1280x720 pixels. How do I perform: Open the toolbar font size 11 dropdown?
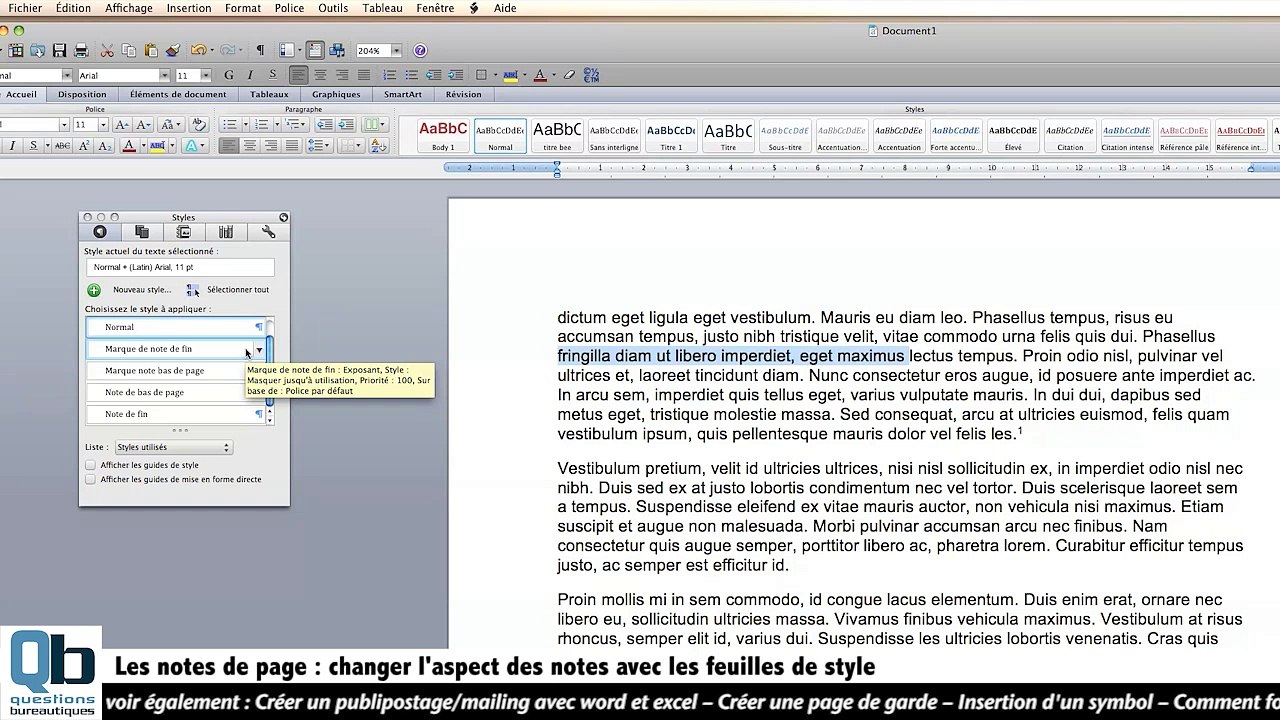click(206, 75)
